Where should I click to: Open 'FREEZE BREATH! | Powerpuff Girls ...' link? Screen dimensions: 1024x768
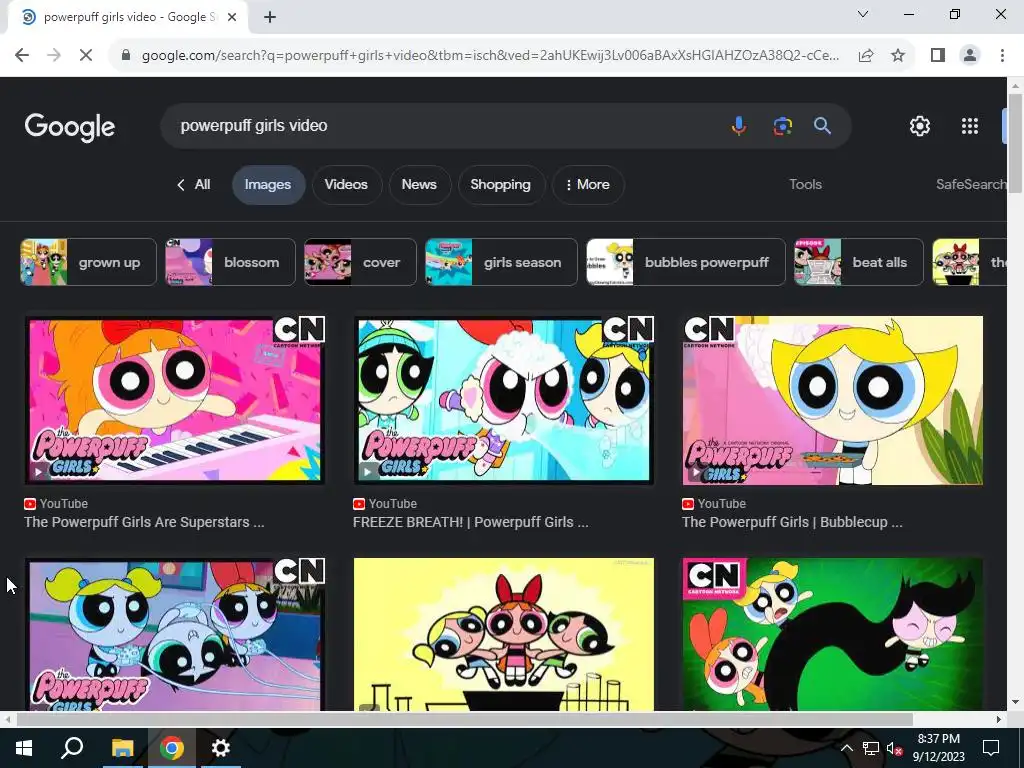(471, 522)
